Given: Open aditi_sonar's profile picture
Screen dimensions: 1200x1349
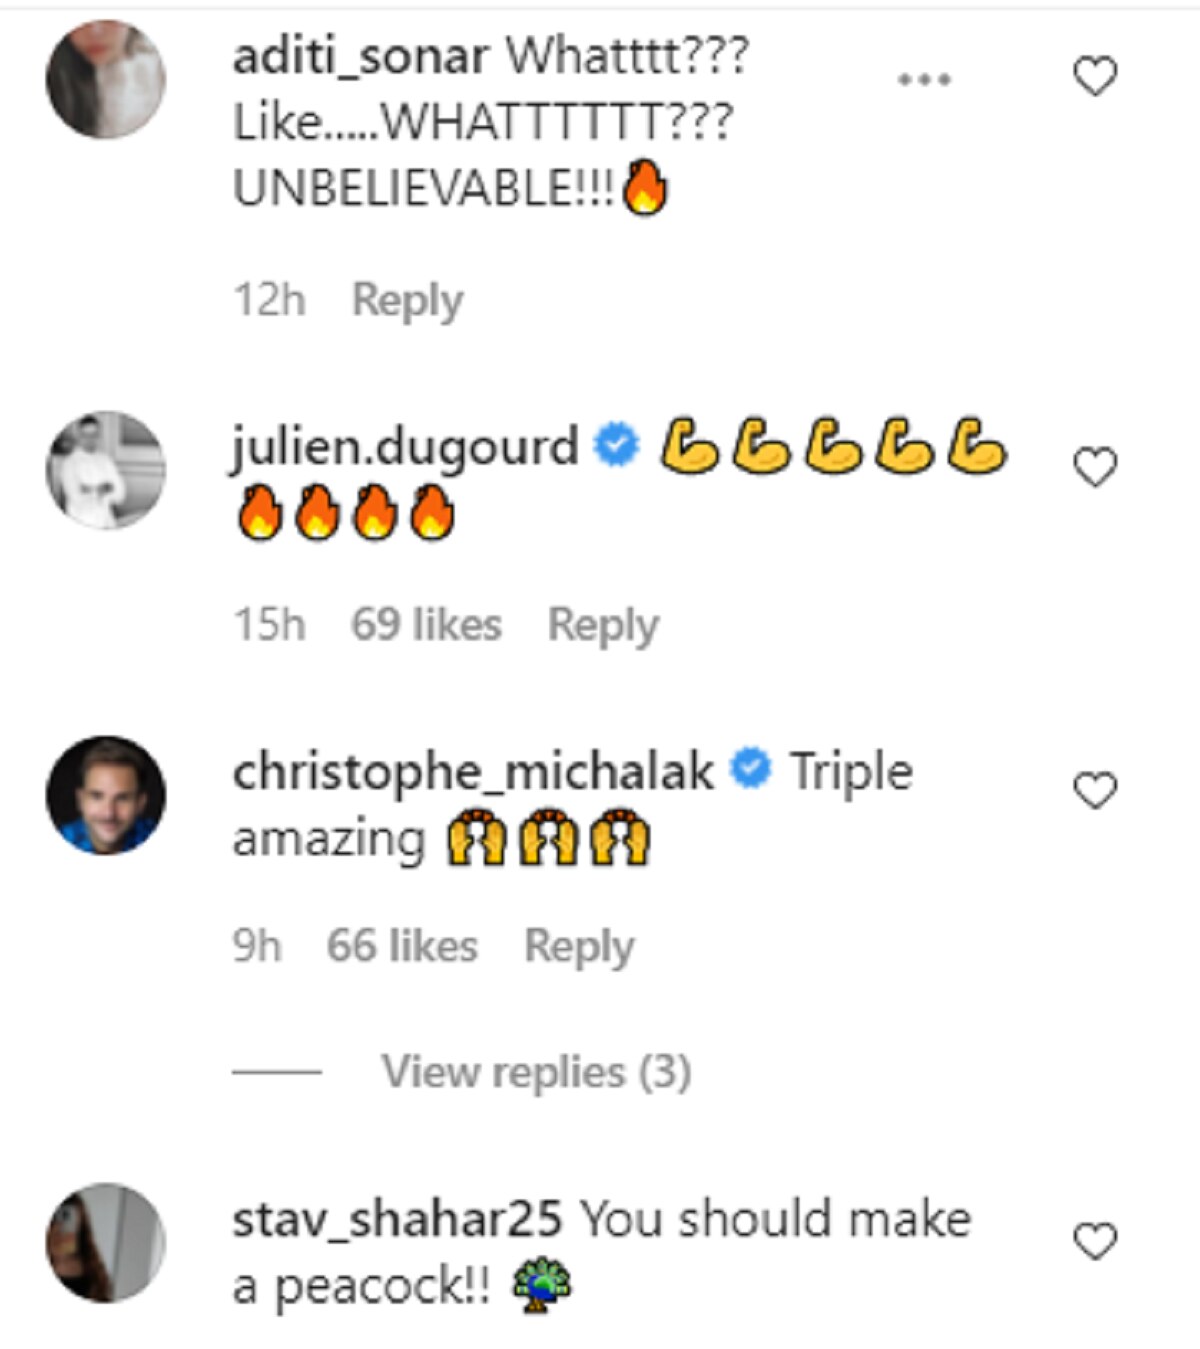Looking at the screenshot, I should click(x=106, y=79).
